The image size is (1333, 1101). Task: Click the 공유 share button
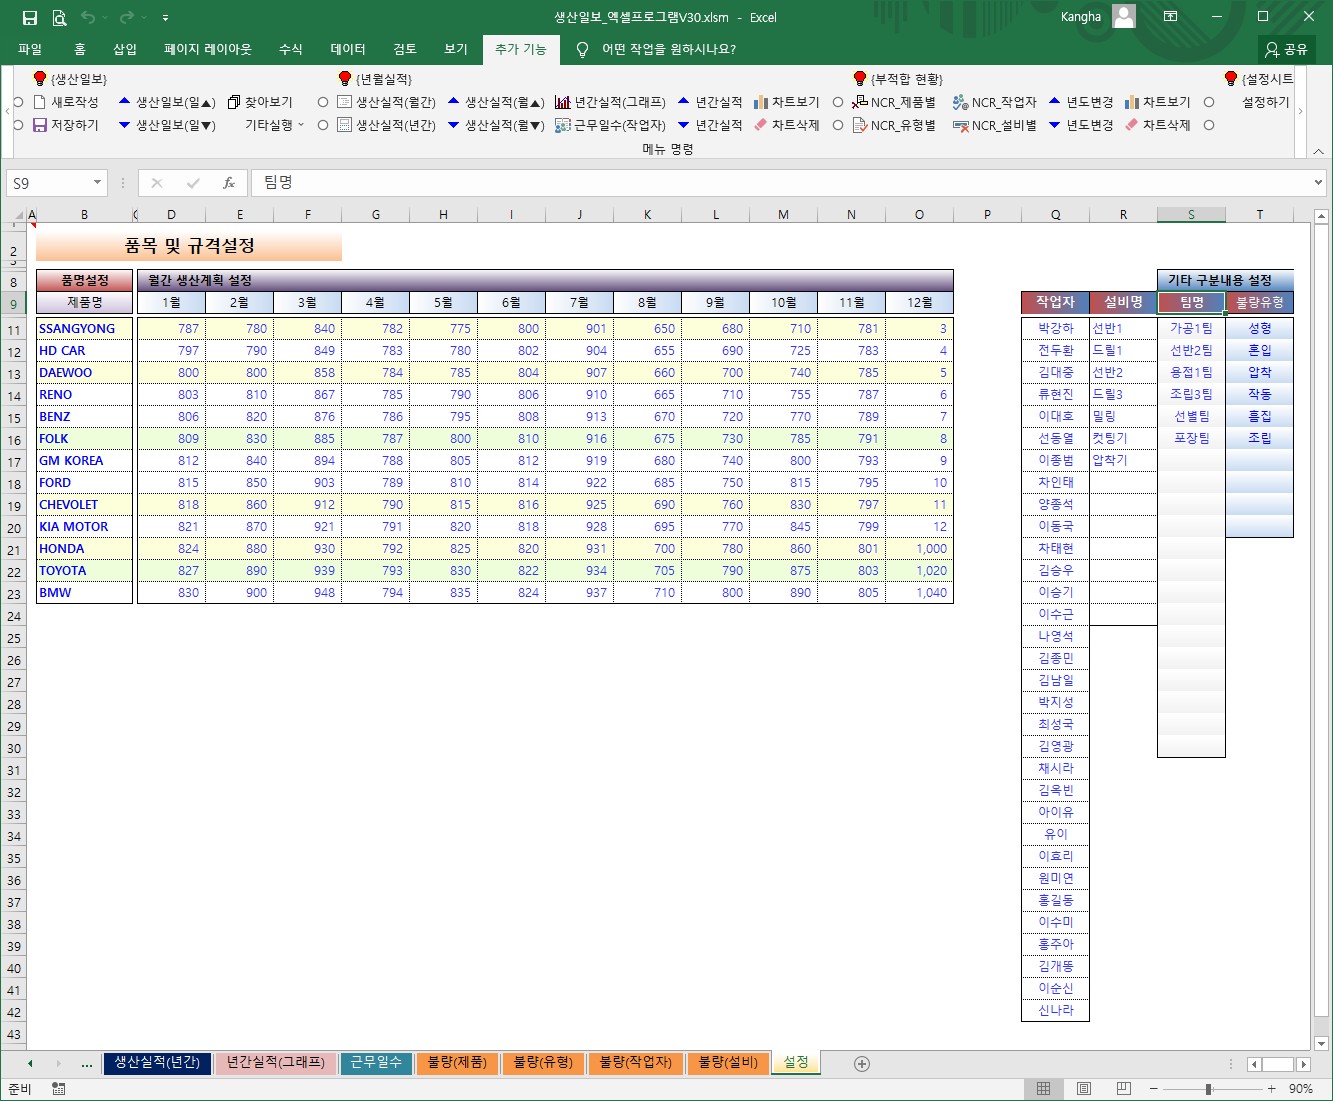[1286, 49]
